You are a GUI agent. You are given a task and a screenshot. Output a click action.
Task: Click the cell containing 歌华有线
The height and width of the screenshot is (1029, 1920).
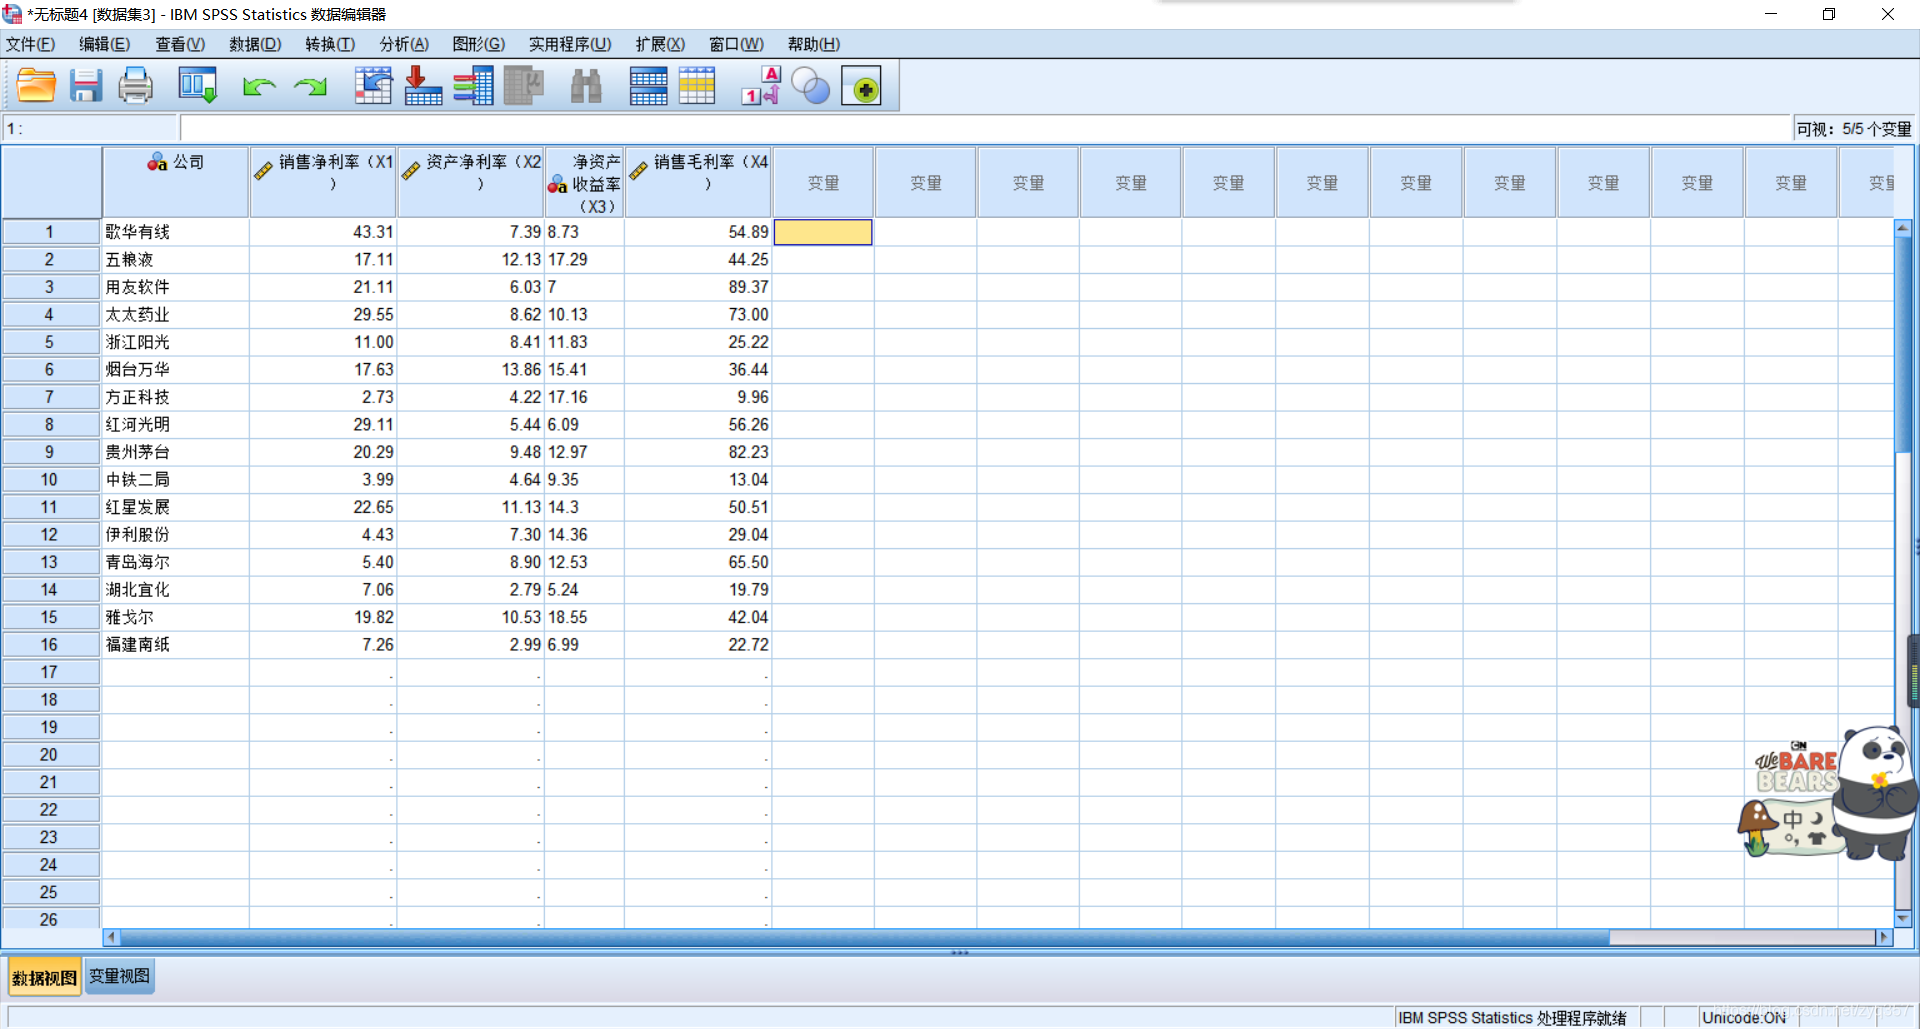coord(175,232)
